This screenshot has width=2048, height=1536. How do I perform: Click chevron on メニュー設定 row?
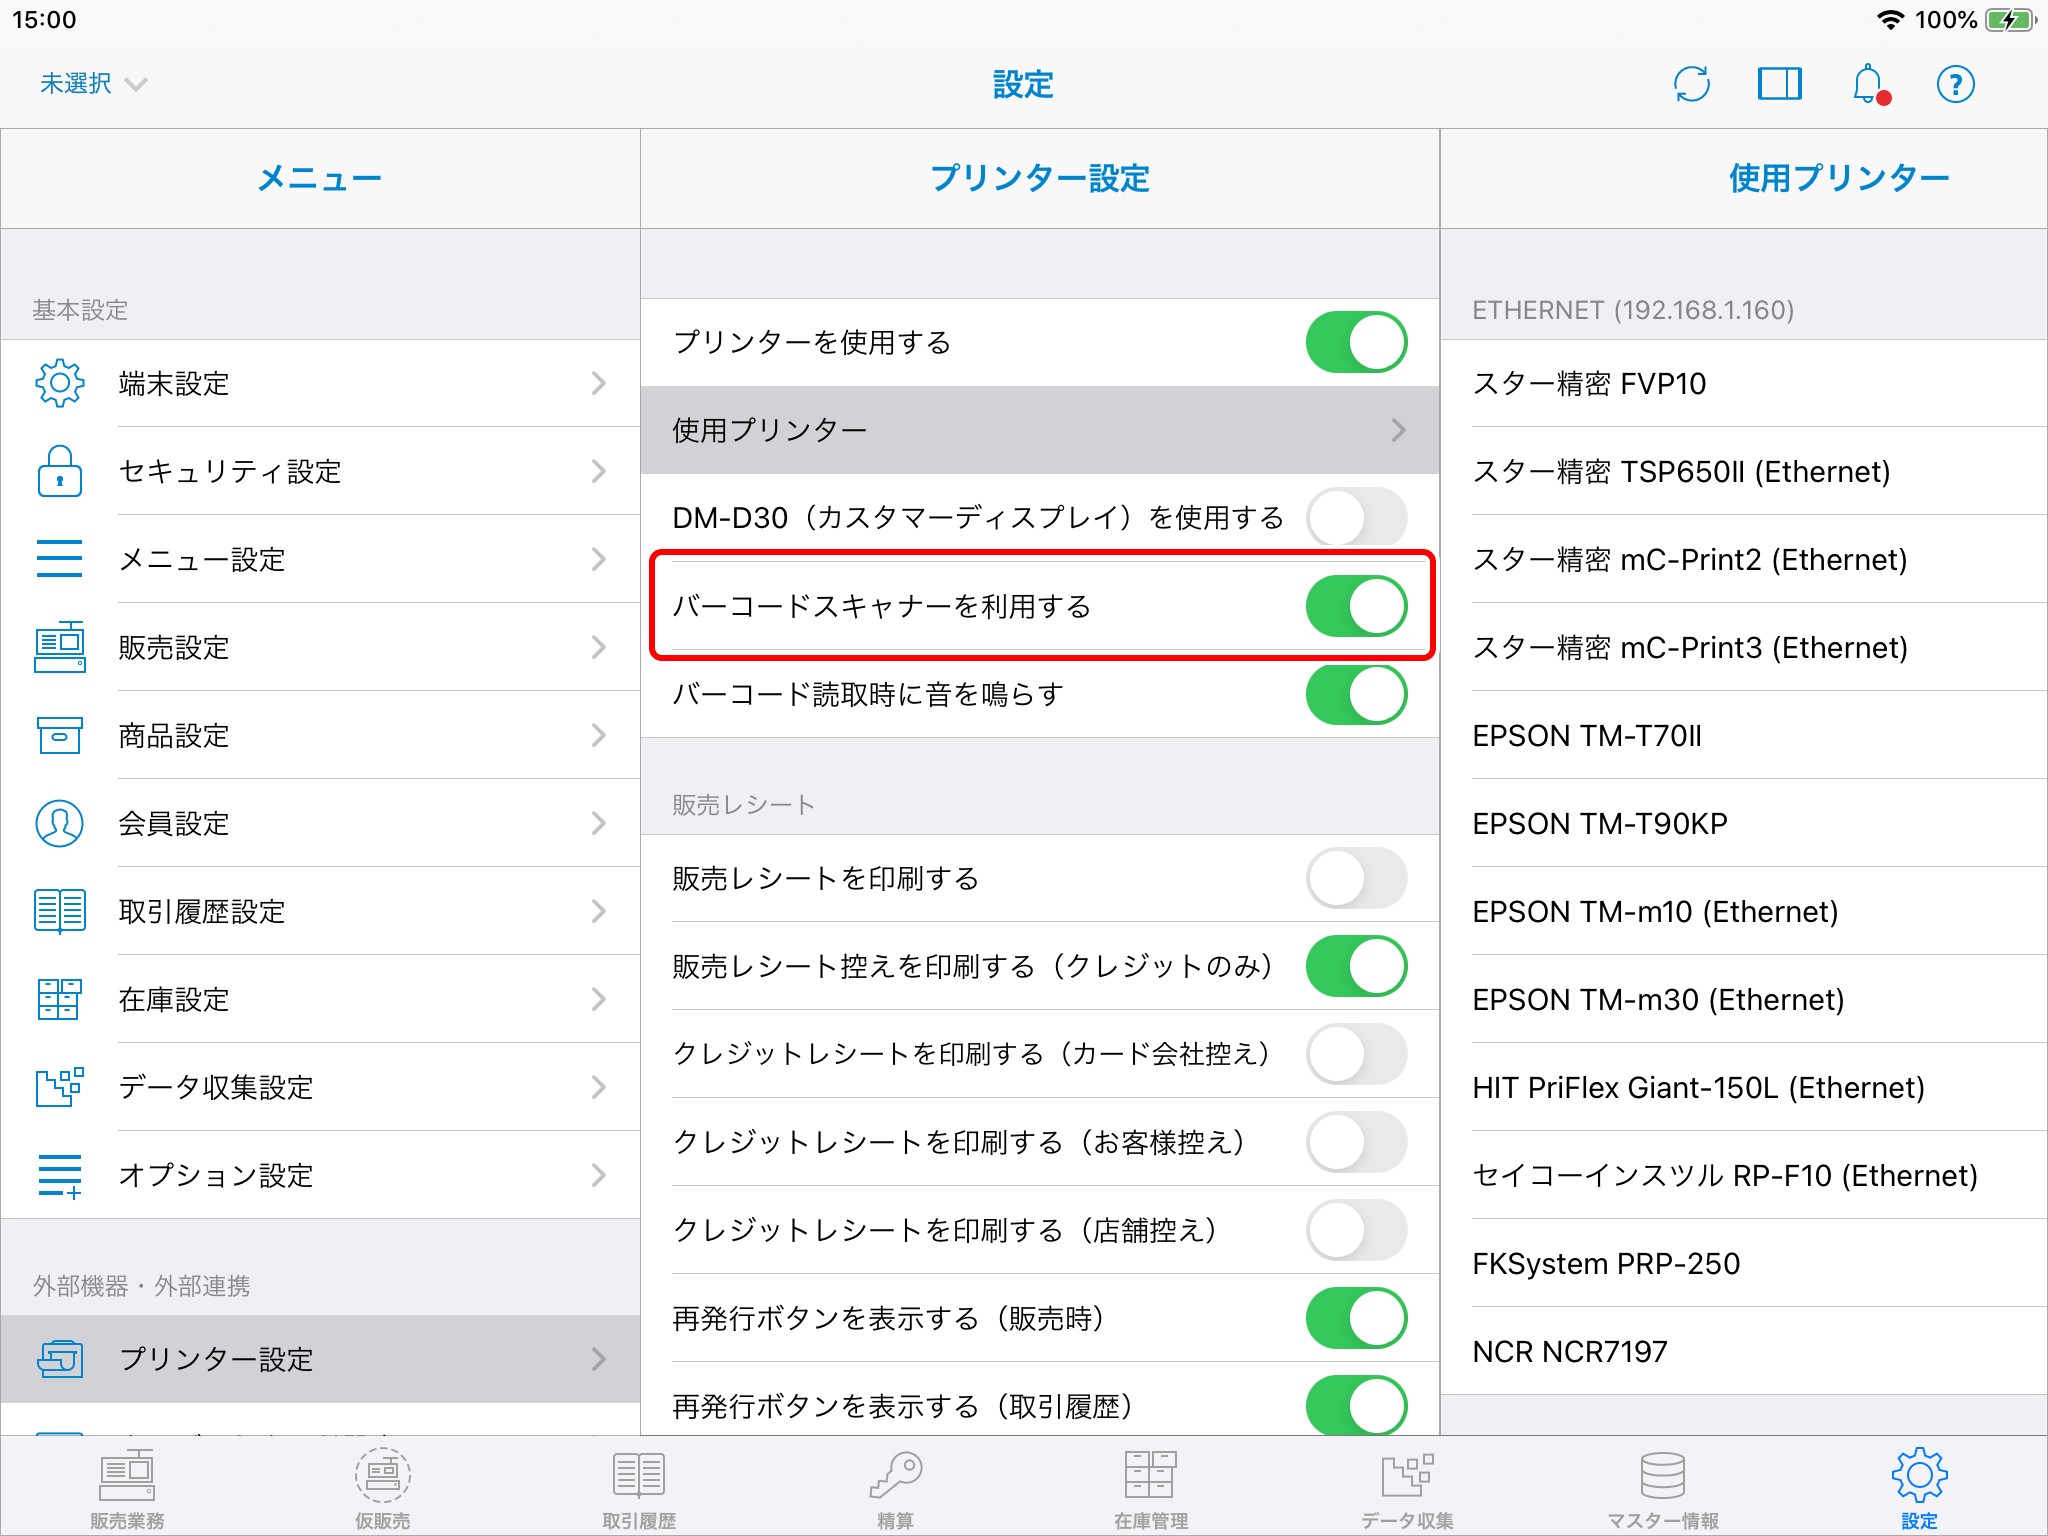tap(598, 559)
